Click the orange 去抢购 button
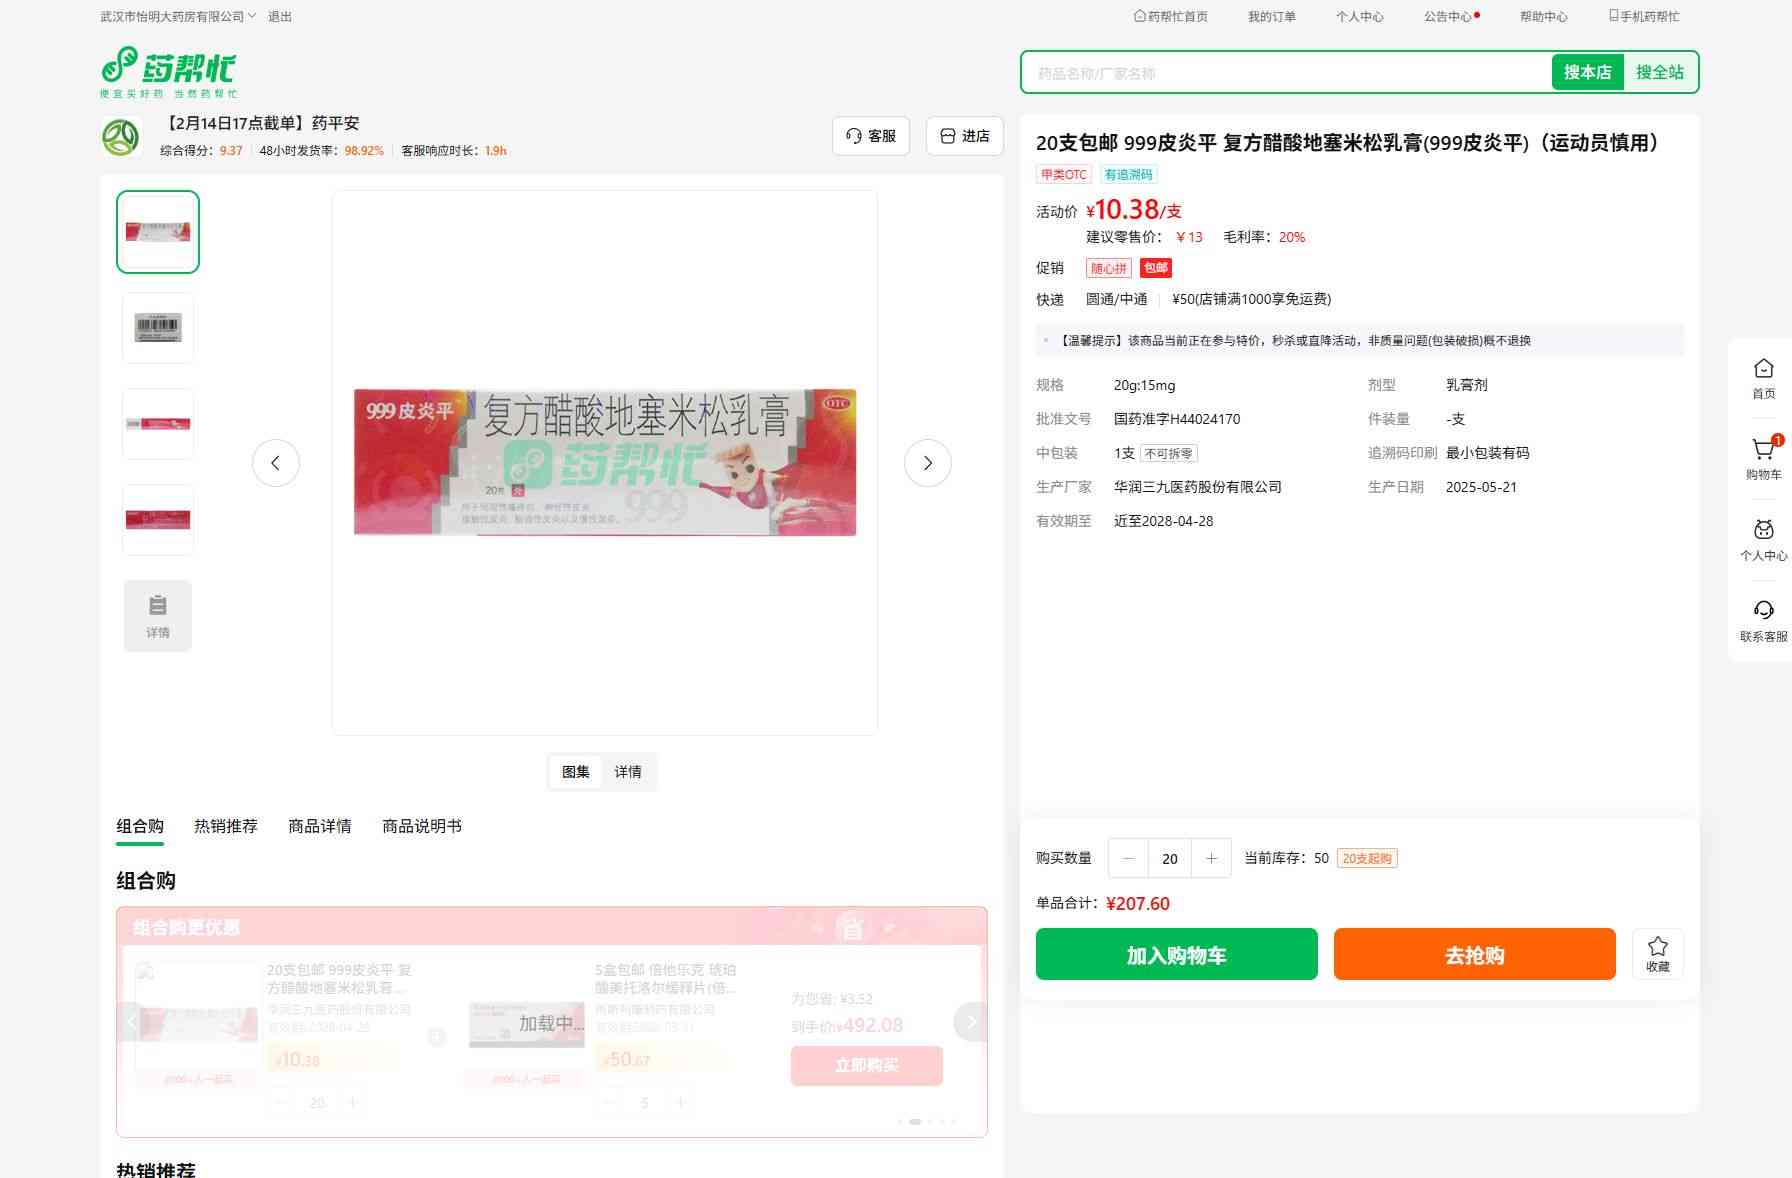This screenshot has height=1178, width=1792. tap(1474, 954)
